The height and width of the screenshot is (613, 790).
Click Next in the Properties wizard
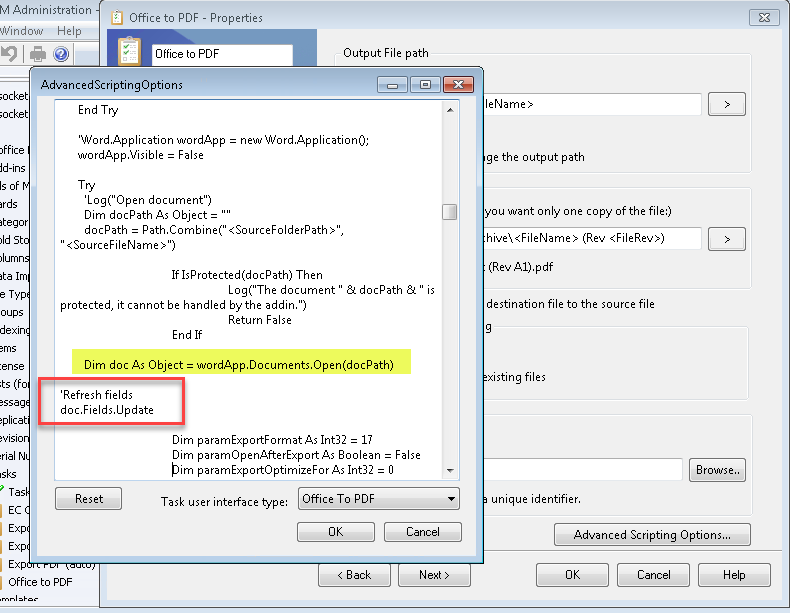(434, 575)
